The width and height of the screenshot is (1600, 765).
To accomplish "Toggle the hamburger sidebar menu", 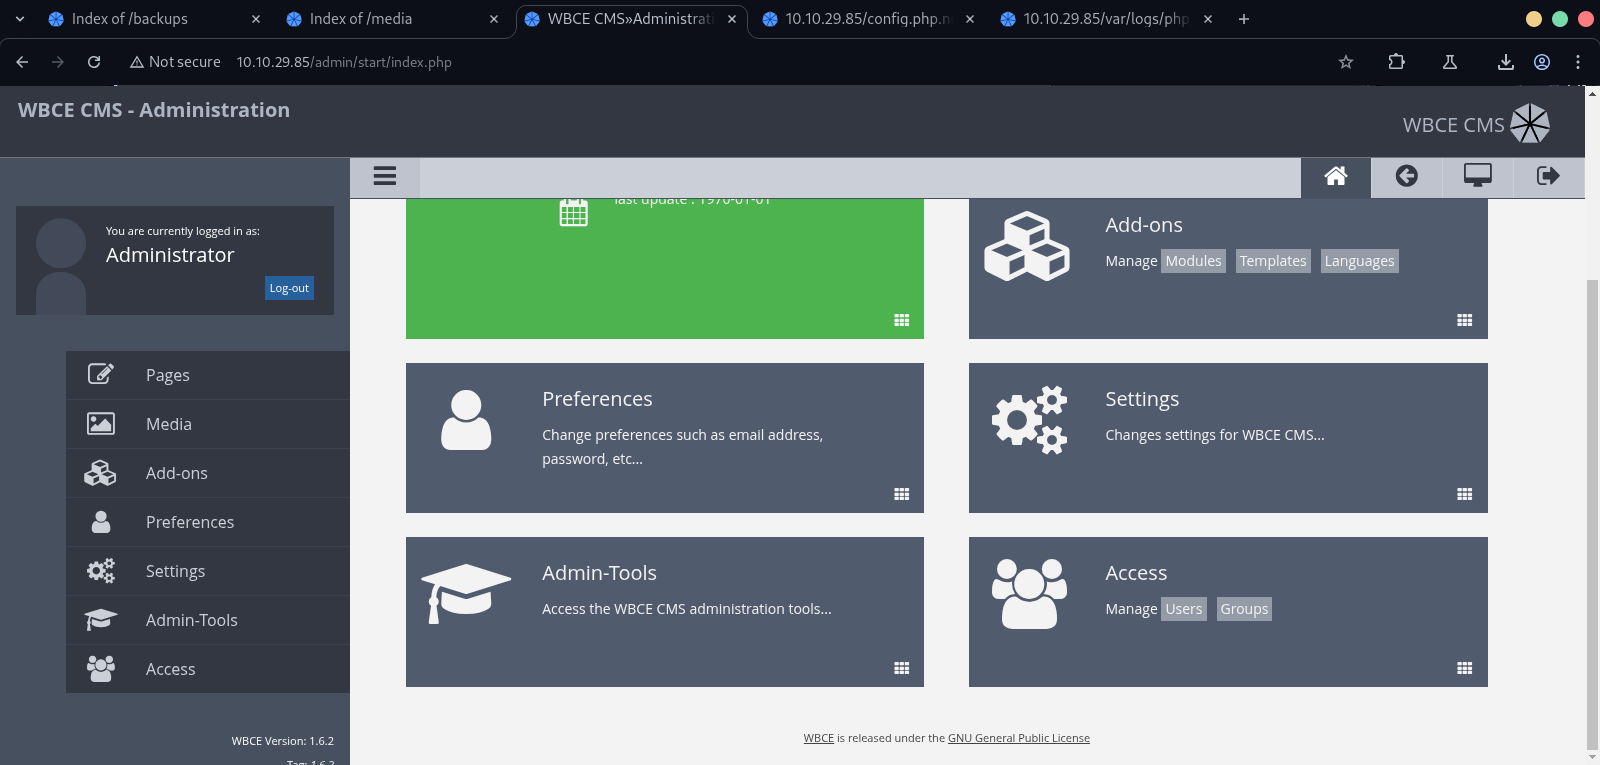I will pos(385,176).
